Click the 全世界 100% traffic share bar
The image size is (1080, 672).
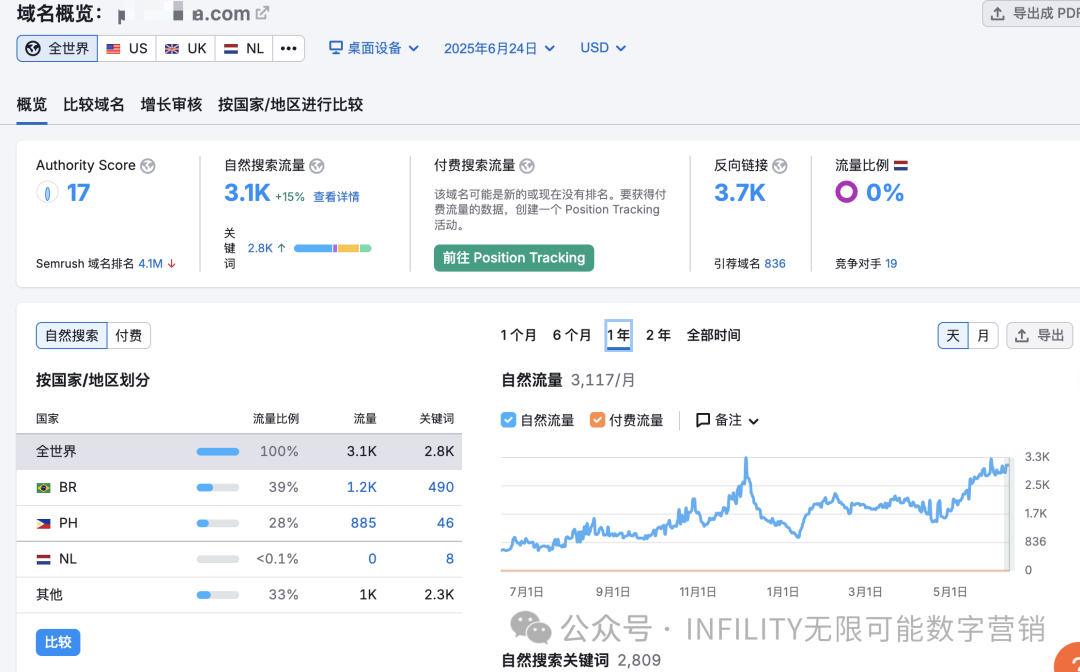point(218,452)
